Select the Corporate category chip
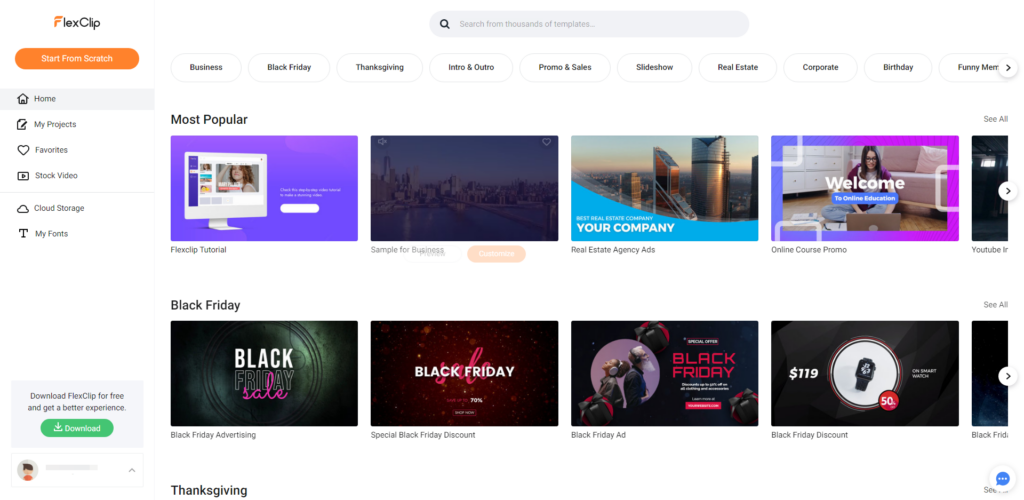1024x500 pixels. tap(820, 67)
